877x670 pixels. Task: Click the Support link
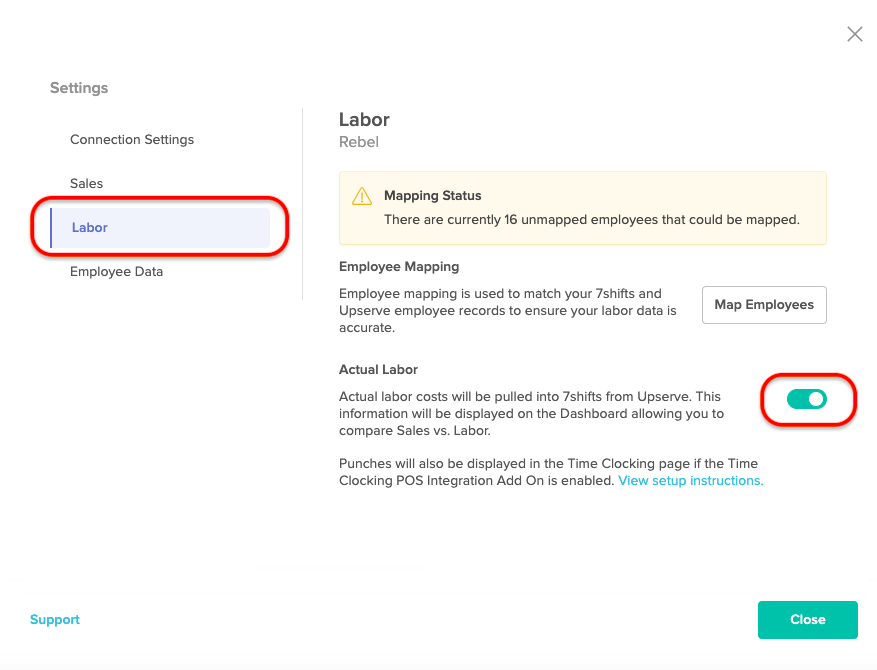click(x=55, y=620)
